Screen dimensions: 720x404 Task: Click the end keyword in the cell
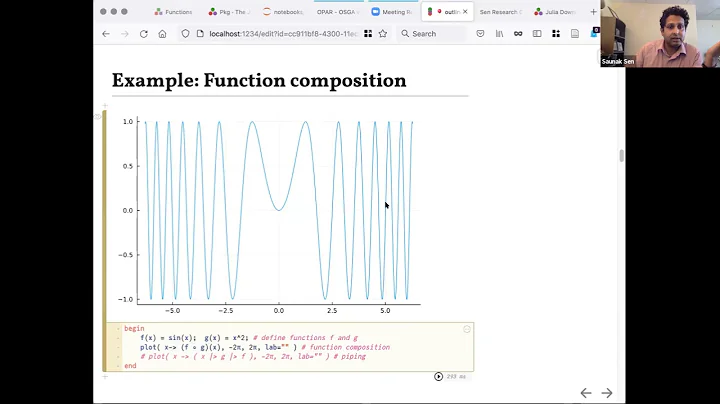pyautogui.click(x=130, y=366)
